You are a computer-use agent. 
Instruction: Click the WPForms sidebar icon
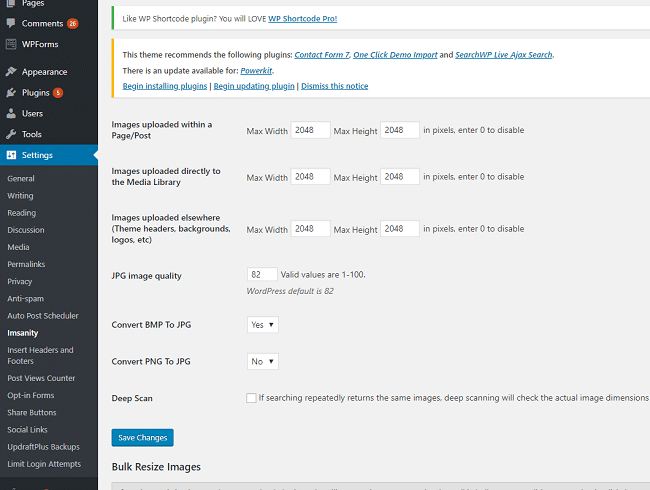tap(11, 44)
